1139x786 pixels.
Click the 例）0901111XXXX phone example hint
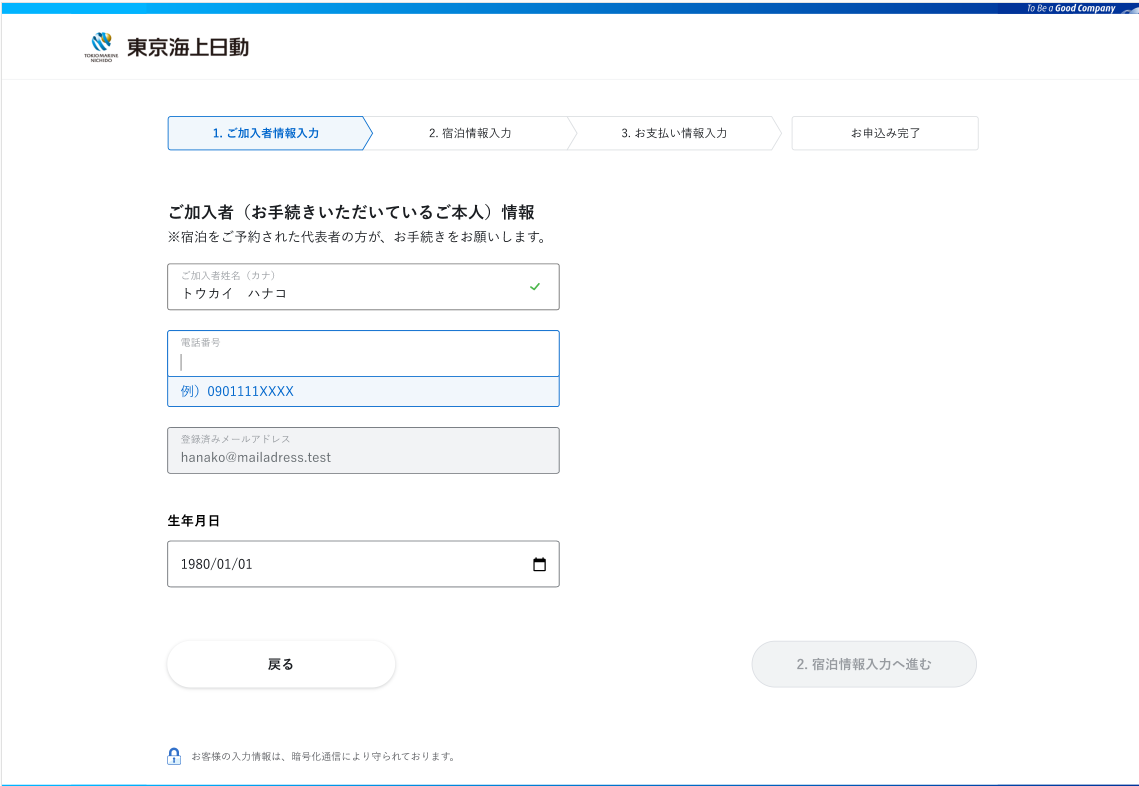[238, 392]
